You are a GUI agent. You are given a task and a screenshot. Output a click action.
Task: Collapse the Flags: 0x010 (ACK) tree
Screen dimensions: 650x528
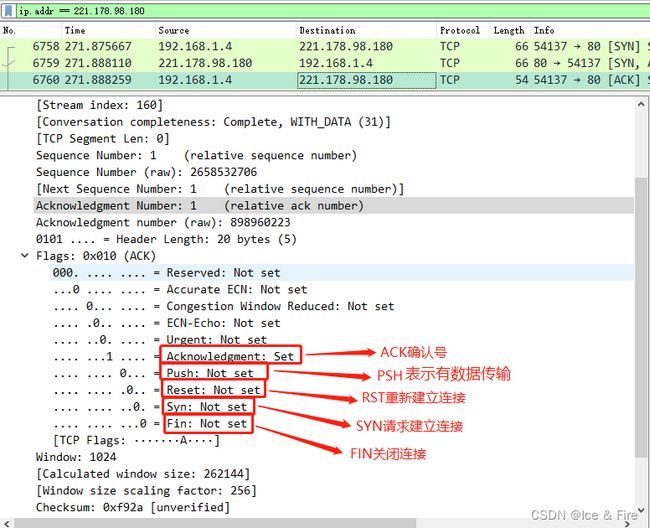[x=25, y=256]
